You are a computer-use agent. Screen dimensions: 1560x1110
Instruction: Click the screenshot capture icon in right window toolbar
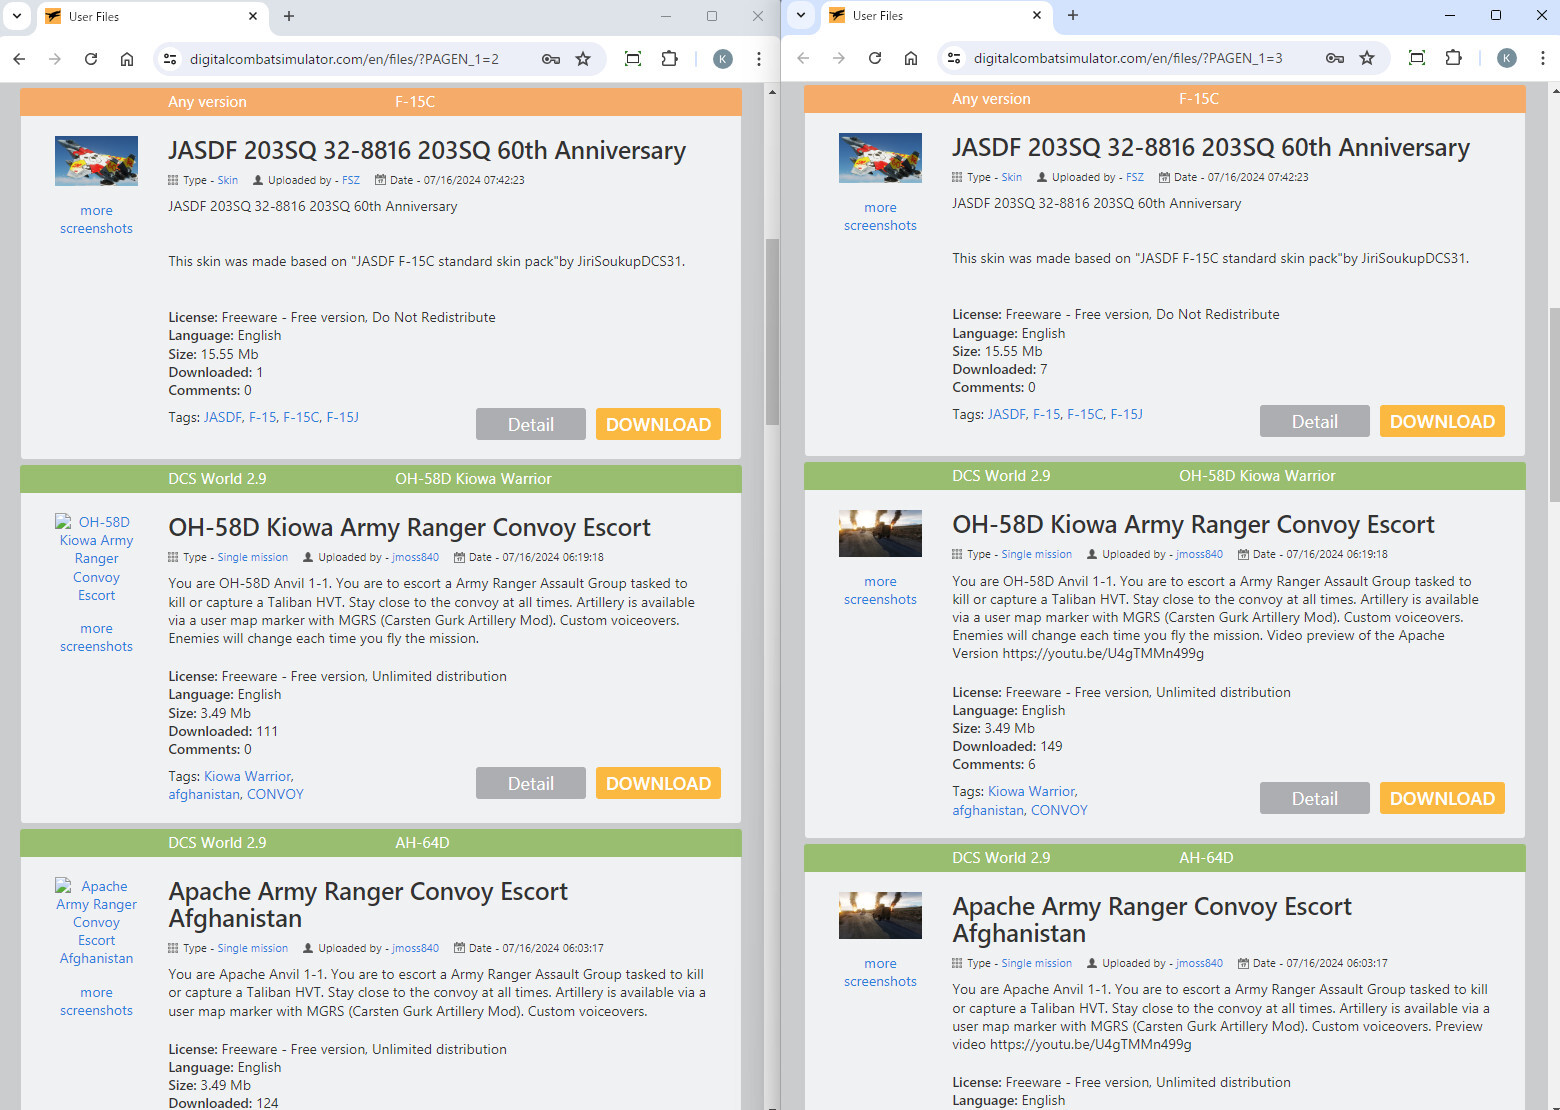(1417, 58)
